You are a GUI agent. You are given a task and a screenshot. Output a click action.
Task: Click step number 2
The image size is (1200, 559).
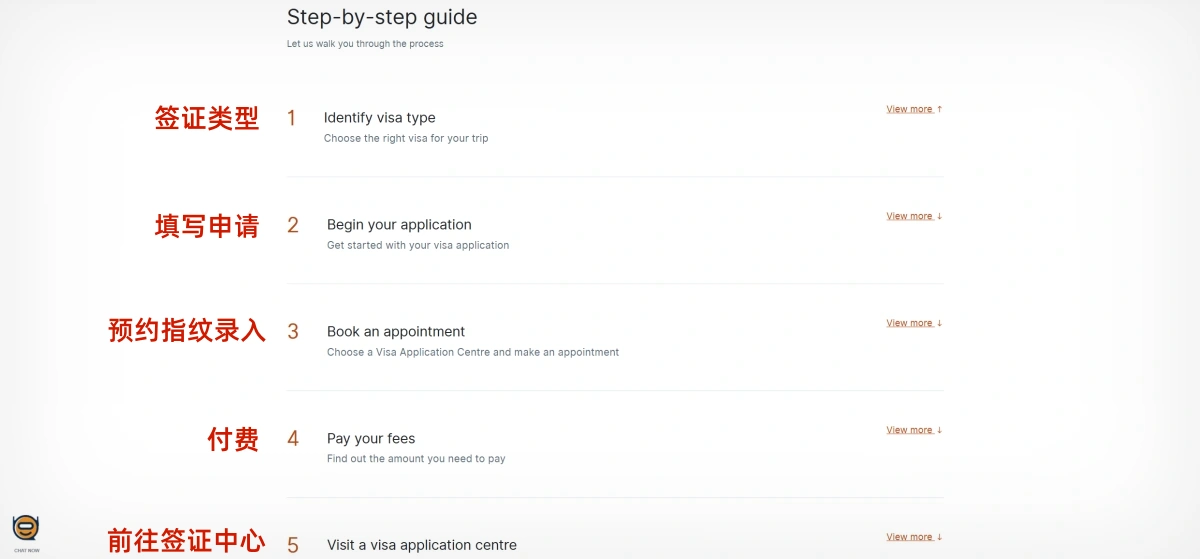(293, 225)
